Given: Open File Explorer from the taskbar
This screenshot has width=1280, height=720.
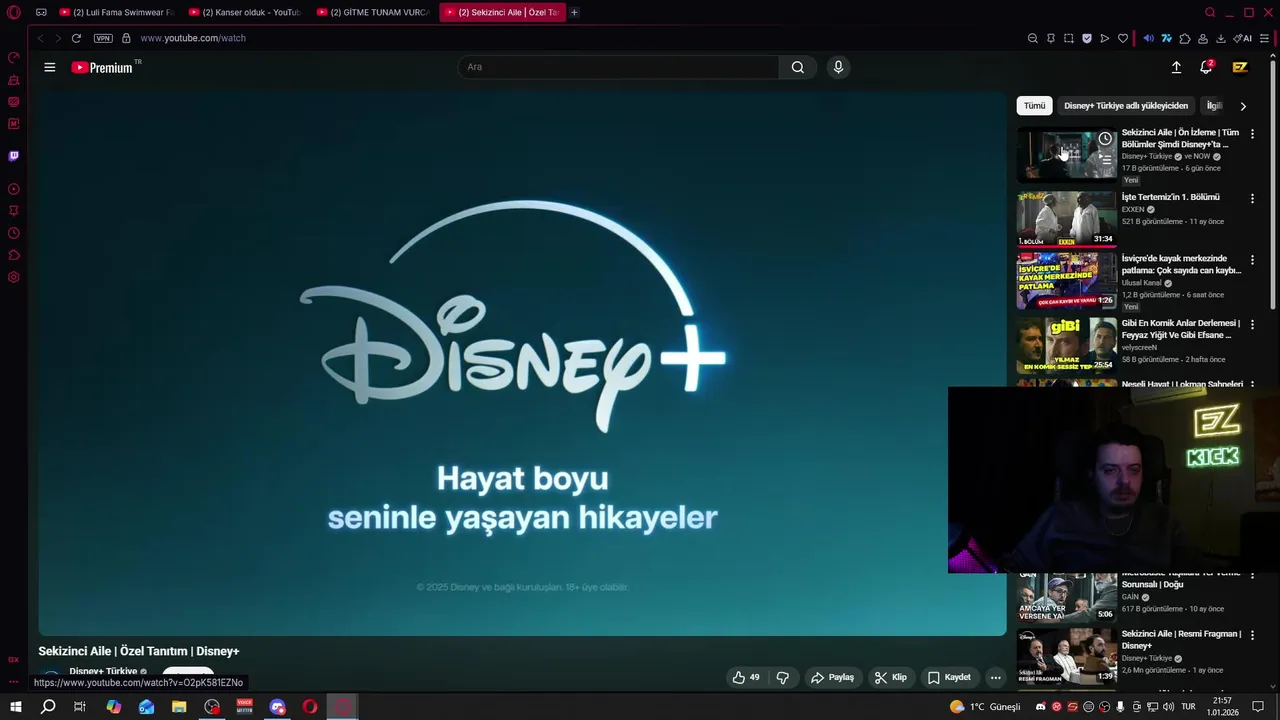Looking at the screenshot, I should point(179,707).
